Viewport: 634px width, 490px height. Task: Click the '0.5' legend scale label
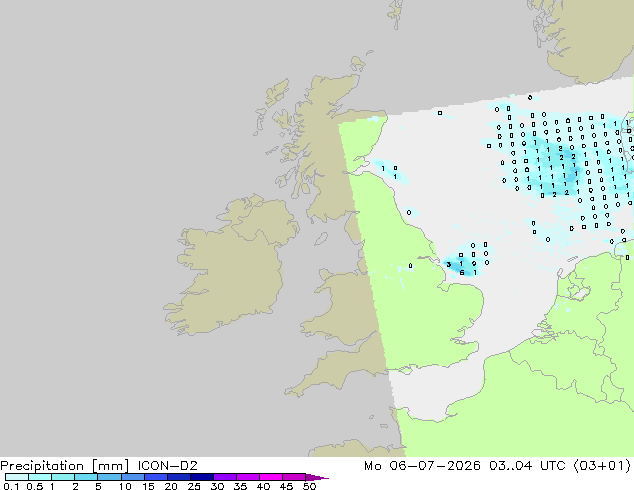tap(34, 486)
